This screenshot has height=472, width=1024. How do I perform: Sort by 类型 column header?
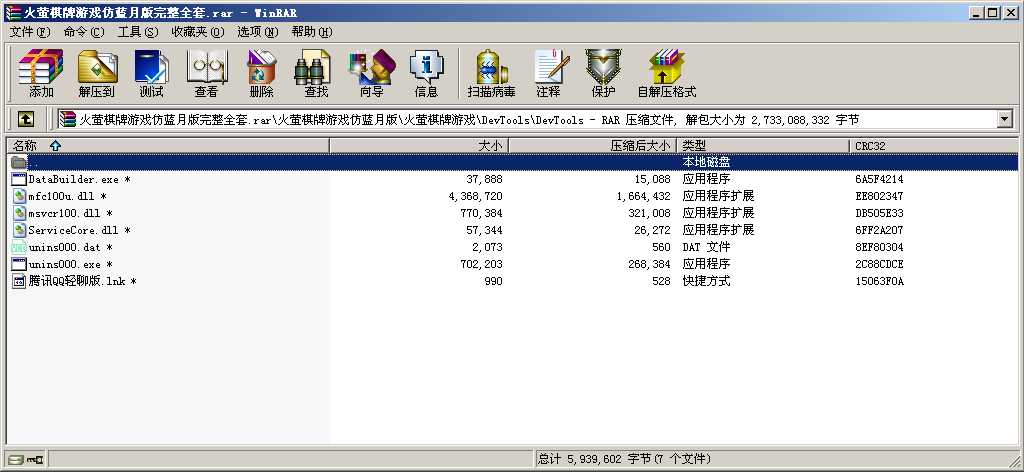coord(764,146)
